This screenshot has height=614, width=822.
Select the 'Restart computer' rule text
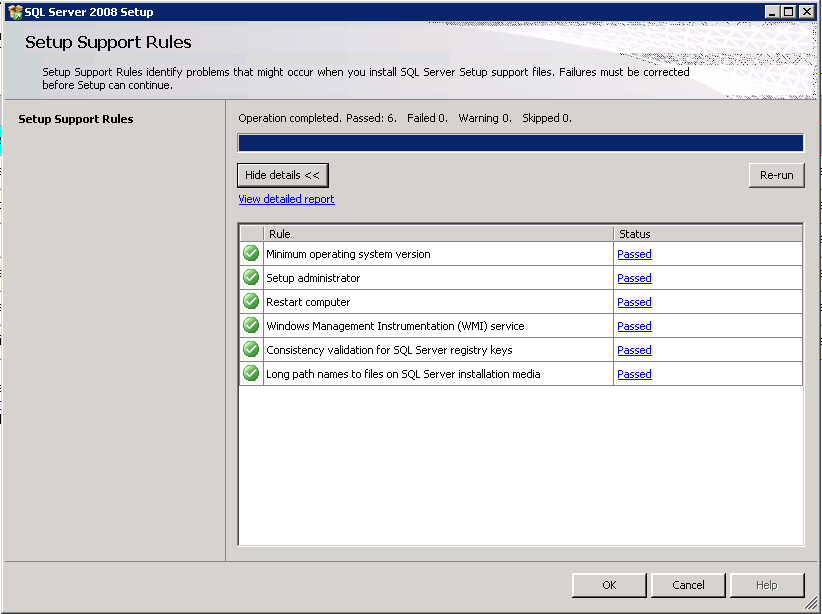(x=308, y=303)
